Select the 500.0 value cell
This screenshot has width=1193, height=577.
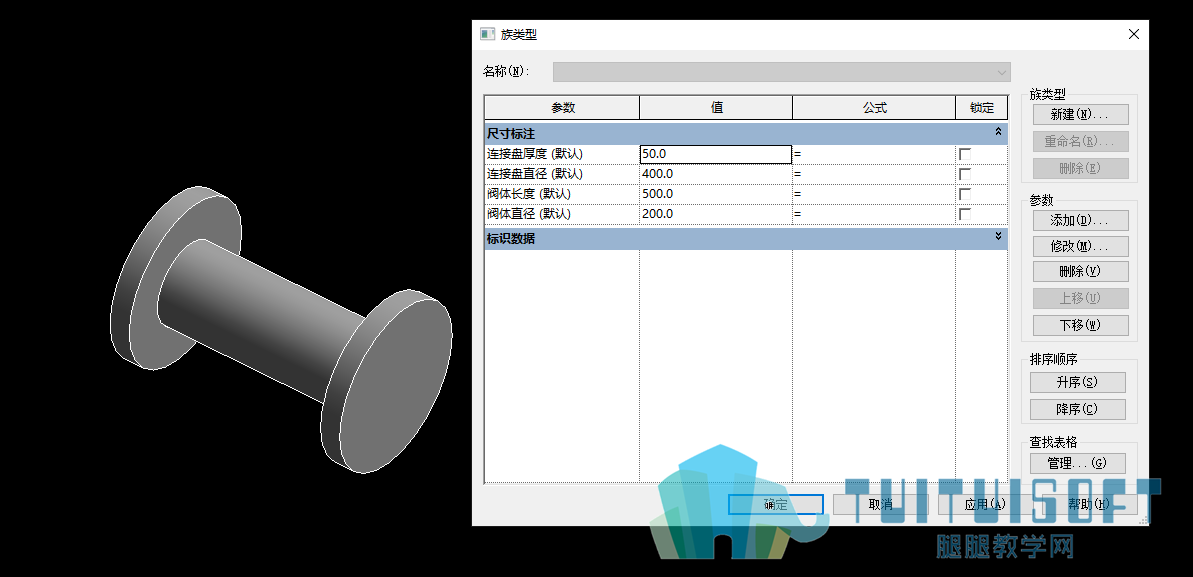[x=715, y=194]
